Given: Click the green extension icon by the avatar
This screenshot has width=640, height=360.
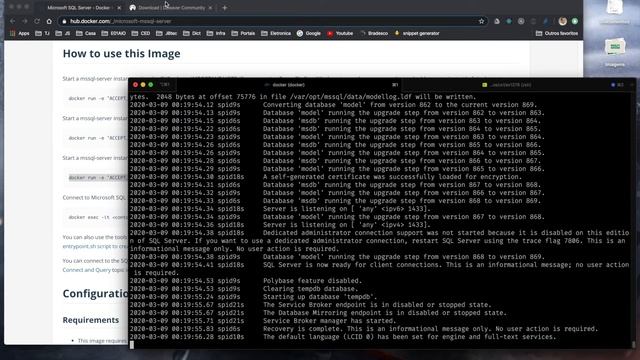Looking at the screenshot, I should 575,21.
